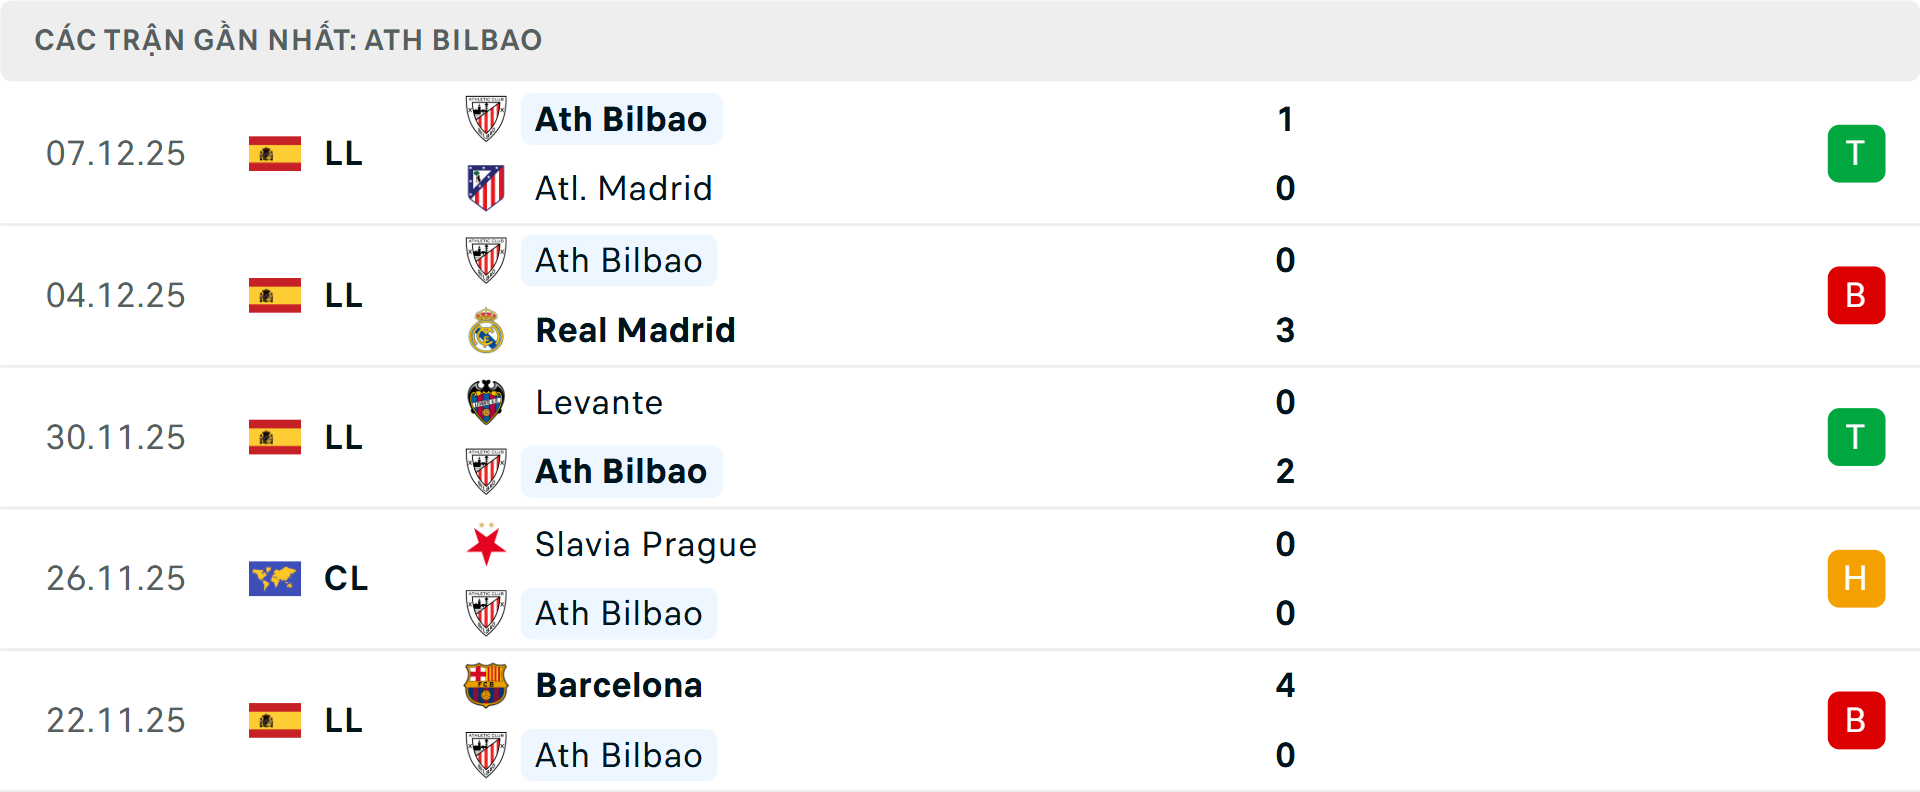Click the Barcelona club crest
The image size is (1920, 792).
tap(487, 686)
